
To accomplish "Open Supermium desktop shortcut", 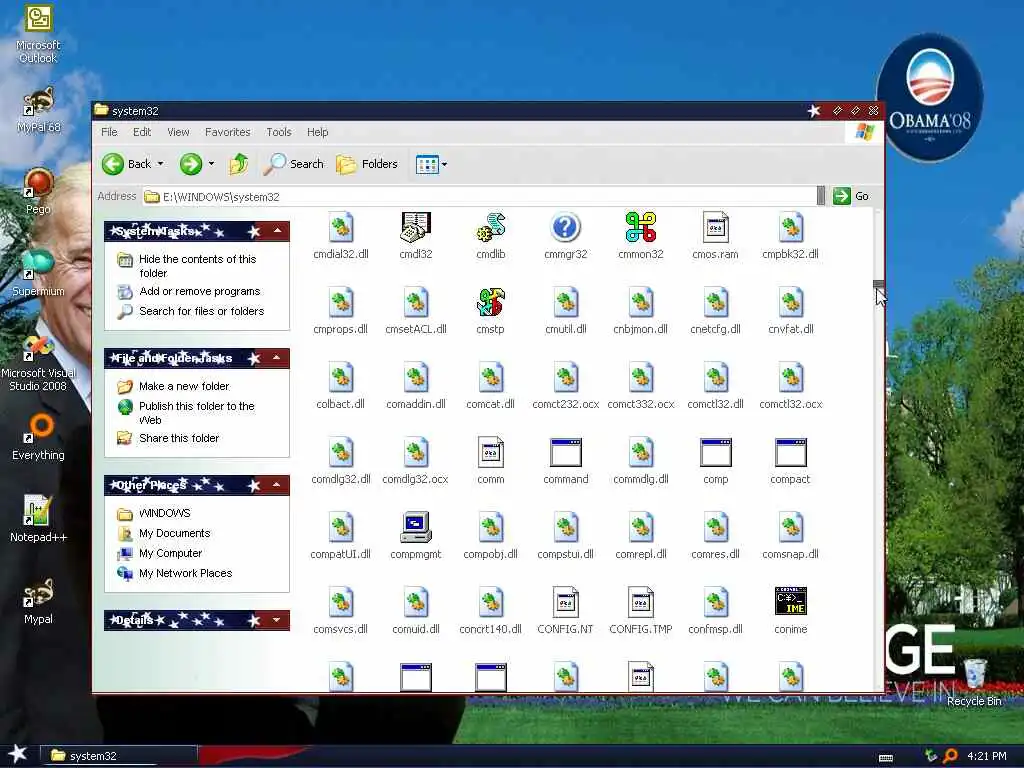I will click(x=38, y=273).
